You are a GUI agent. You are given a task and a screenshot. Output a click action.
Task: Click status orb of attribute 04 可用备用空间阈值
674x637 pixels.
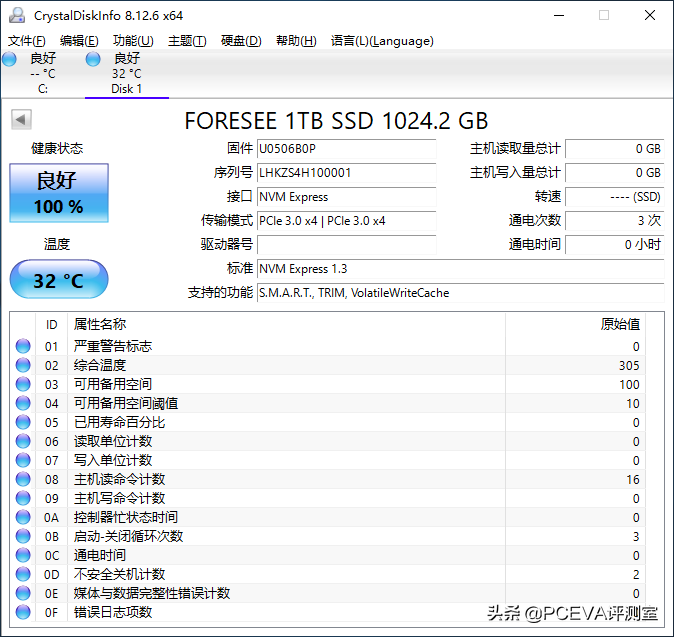[x=23, y=403]
